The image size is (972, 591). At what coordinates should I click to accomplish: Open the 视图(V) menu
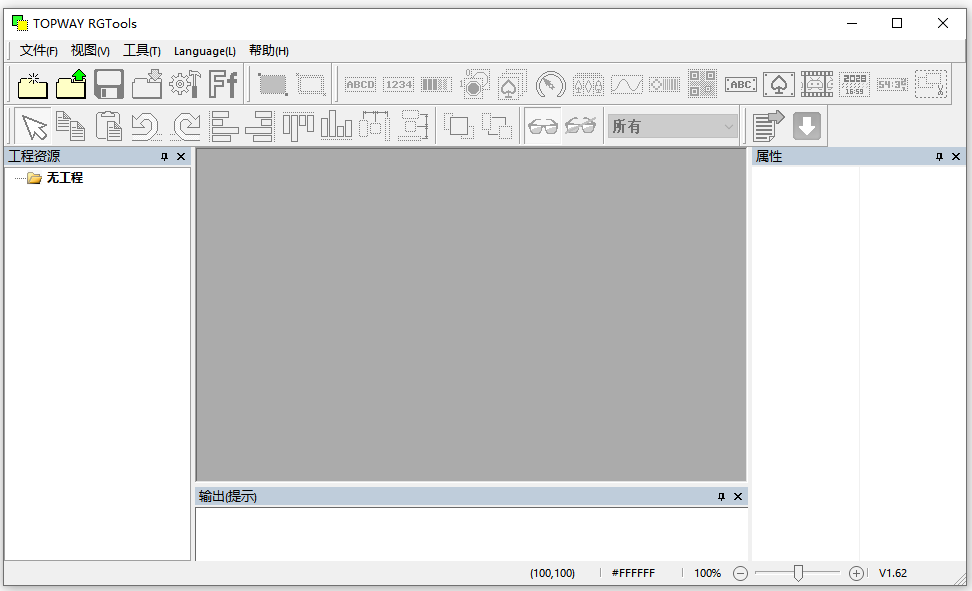point(90,51)
